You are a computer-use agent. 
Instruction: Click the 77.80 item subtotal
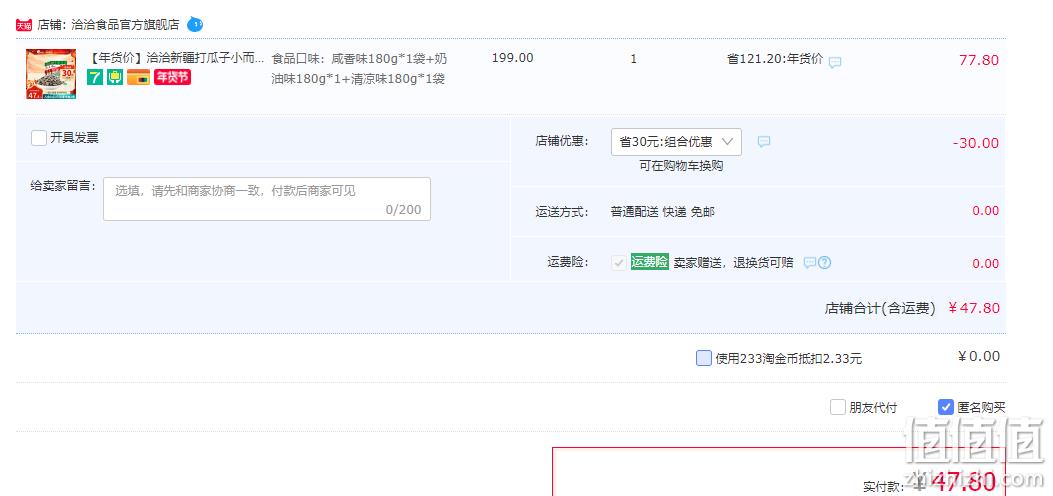click(x=978, y=60)
